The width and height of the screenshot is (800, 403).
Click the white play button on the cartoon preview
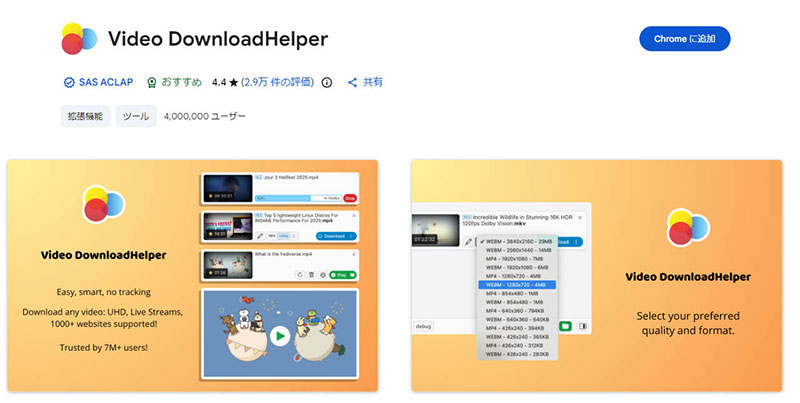click(x=280, y=336)
